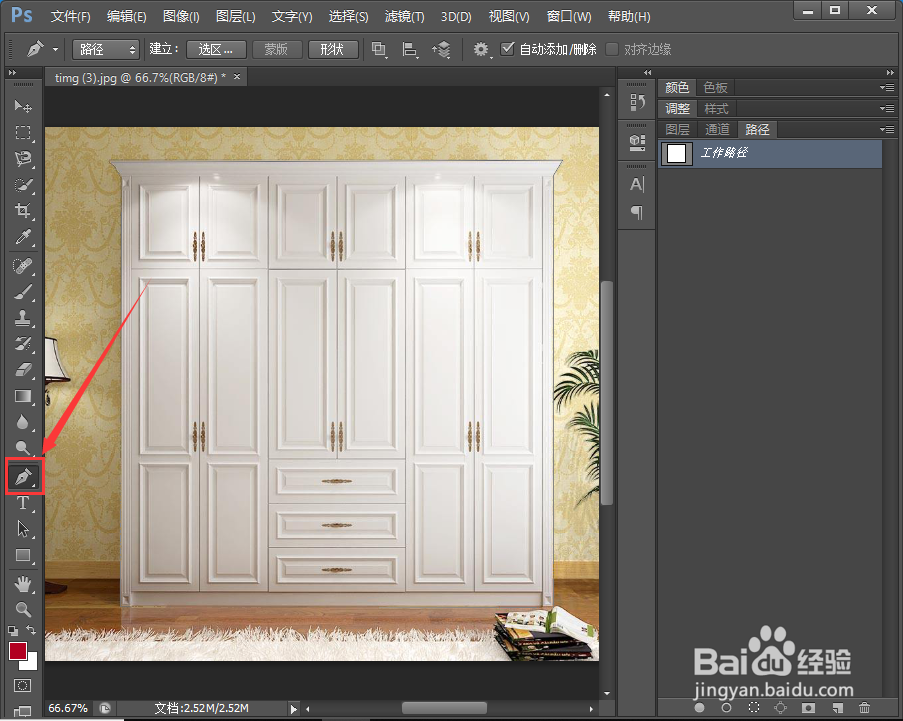Select the Path Selection tool
Viewport: 903px width, 721px height.
(23, 529)
